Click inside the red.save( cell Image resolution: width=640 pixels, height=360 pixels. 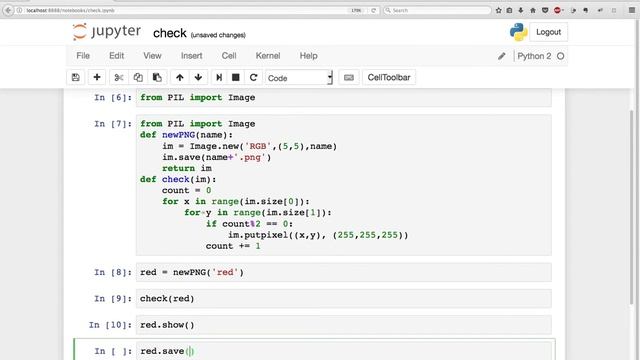coord(344,351)
